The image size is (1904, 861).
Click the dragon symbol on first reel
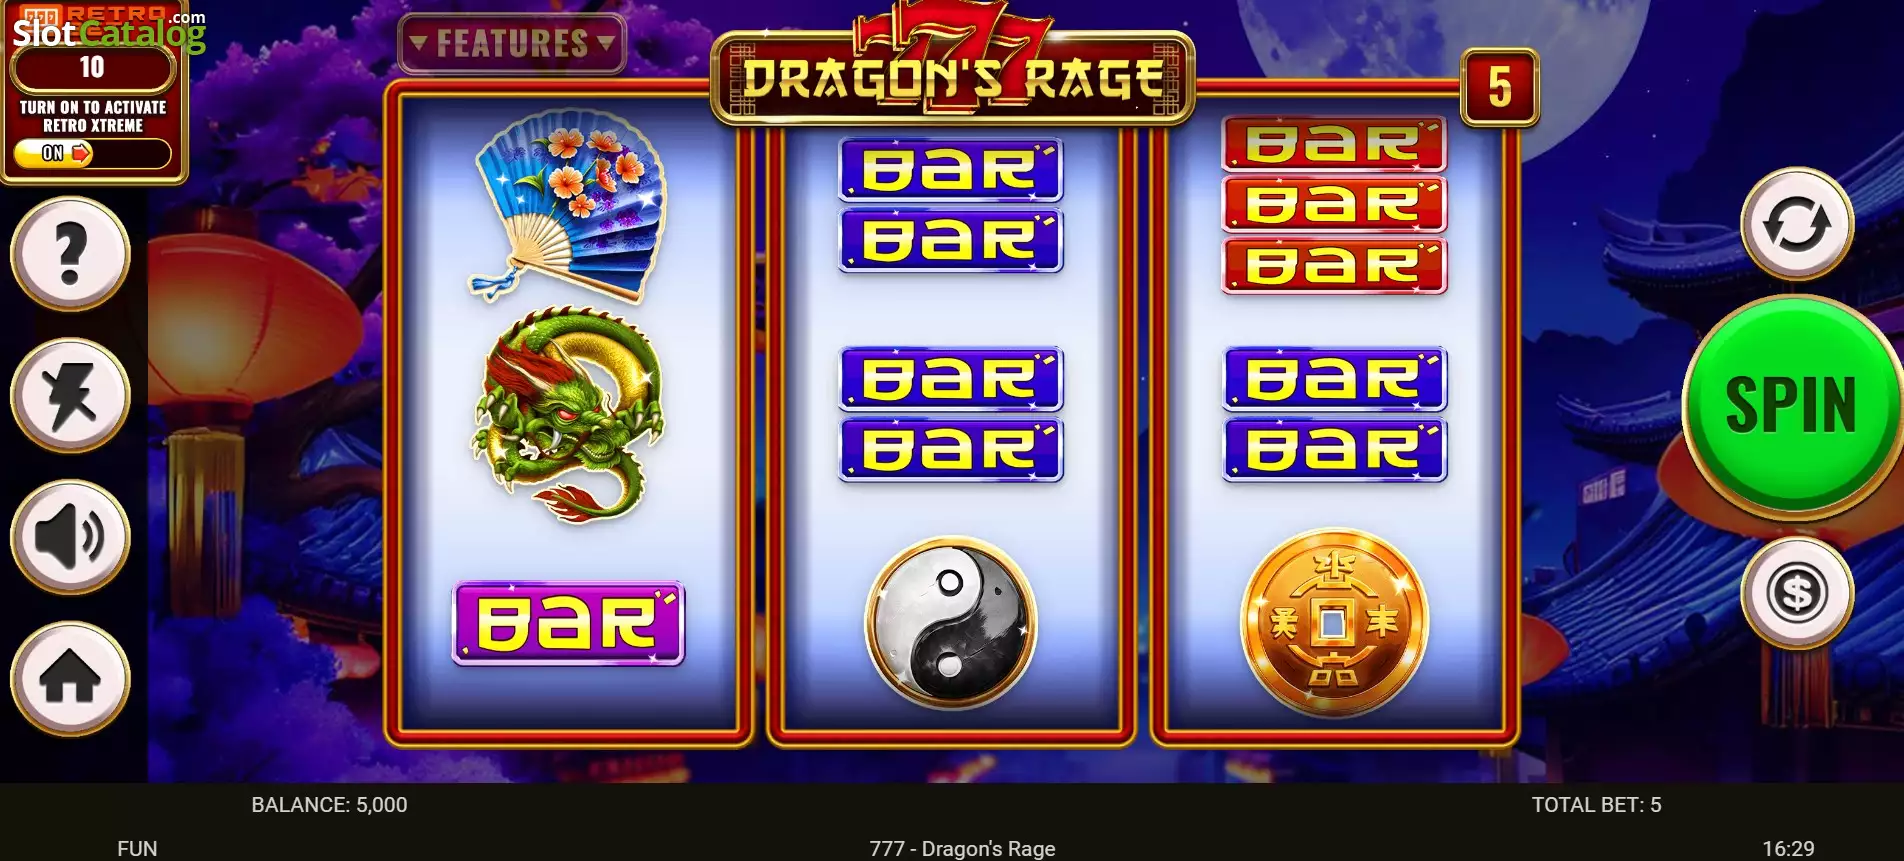click(568, 415)
